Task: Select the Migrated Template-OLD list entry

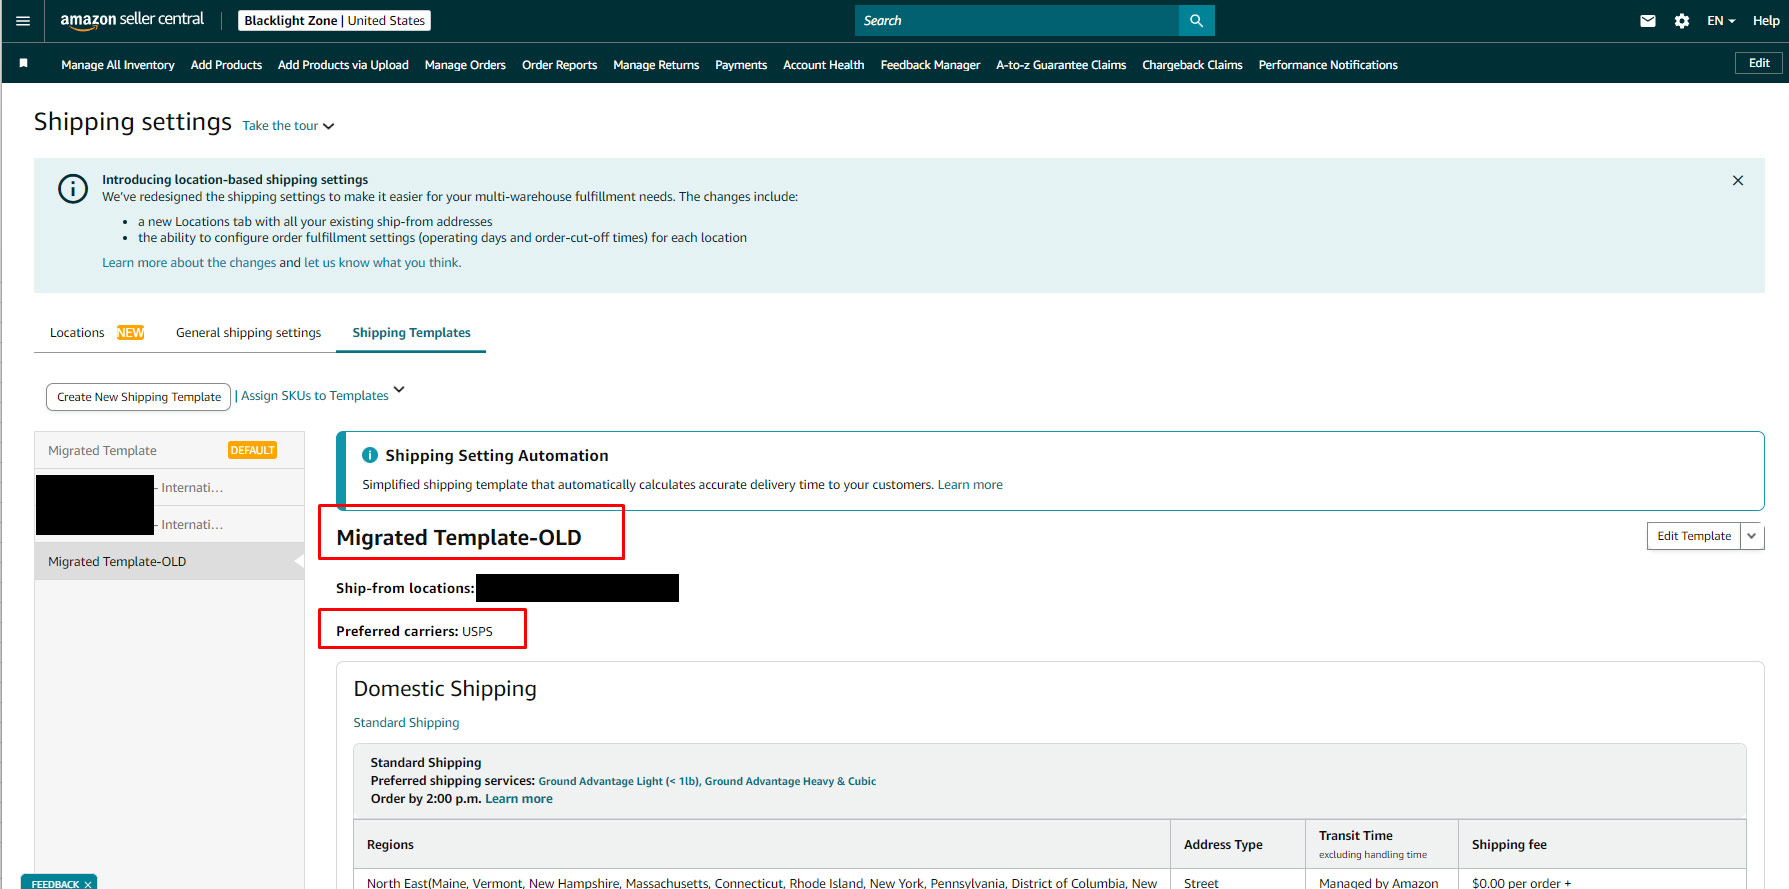Action: click(169, 562)
